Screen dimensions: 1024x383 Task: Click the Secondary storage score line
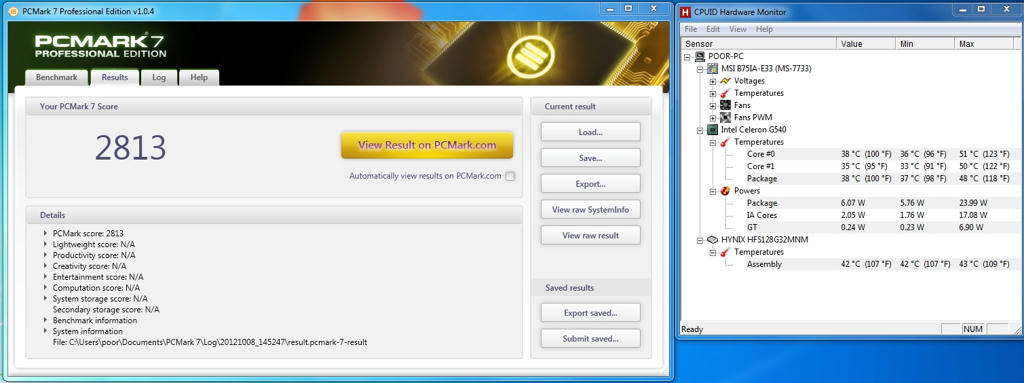(106, 310)
